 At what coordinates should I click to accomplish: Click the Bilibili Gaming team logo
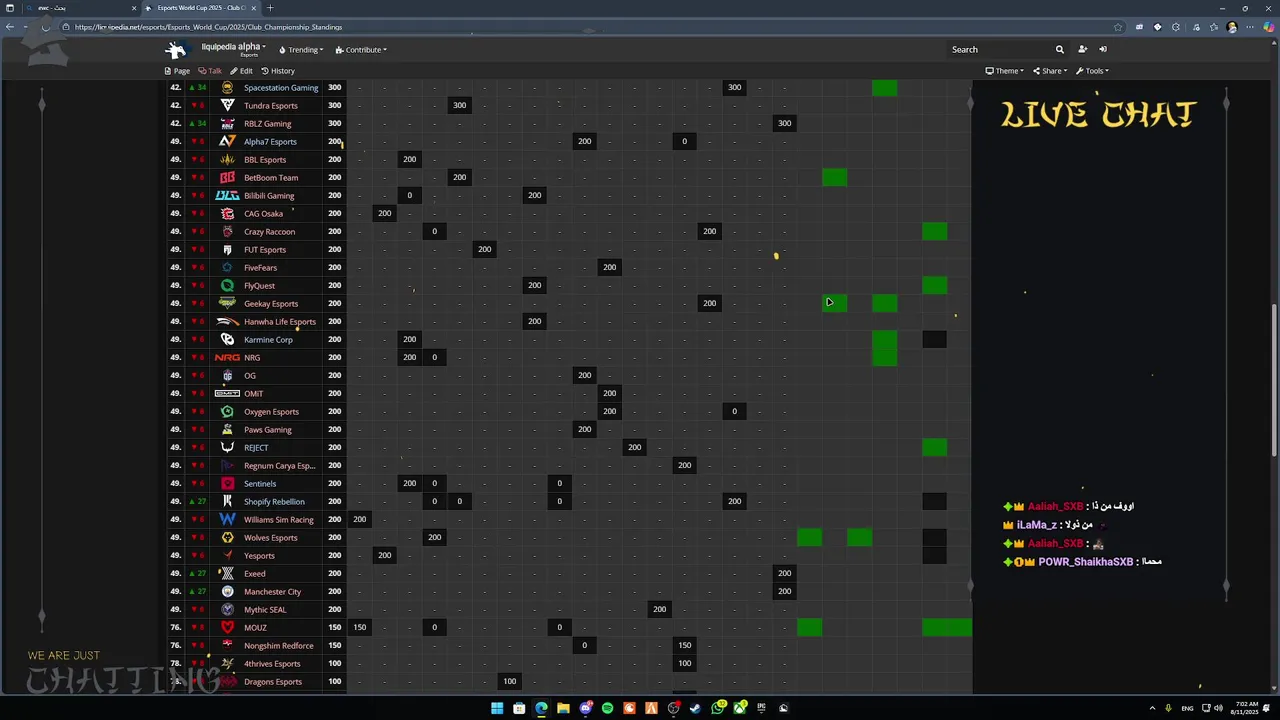coord(227,195)
